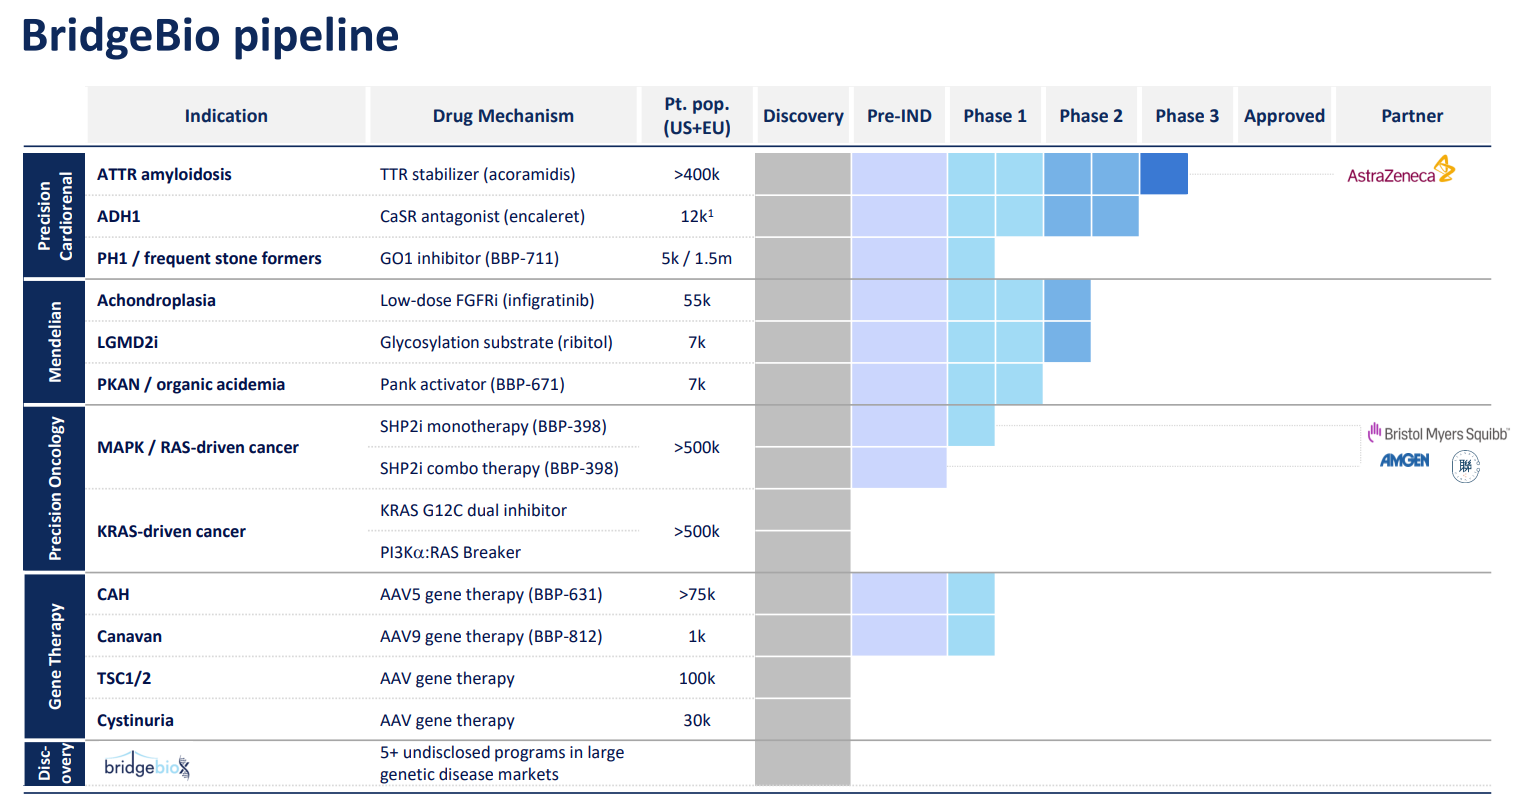Click the bridgebio logo in Discovery row
This screenshot has width=1515, height=794.
[x=147, y=766]
